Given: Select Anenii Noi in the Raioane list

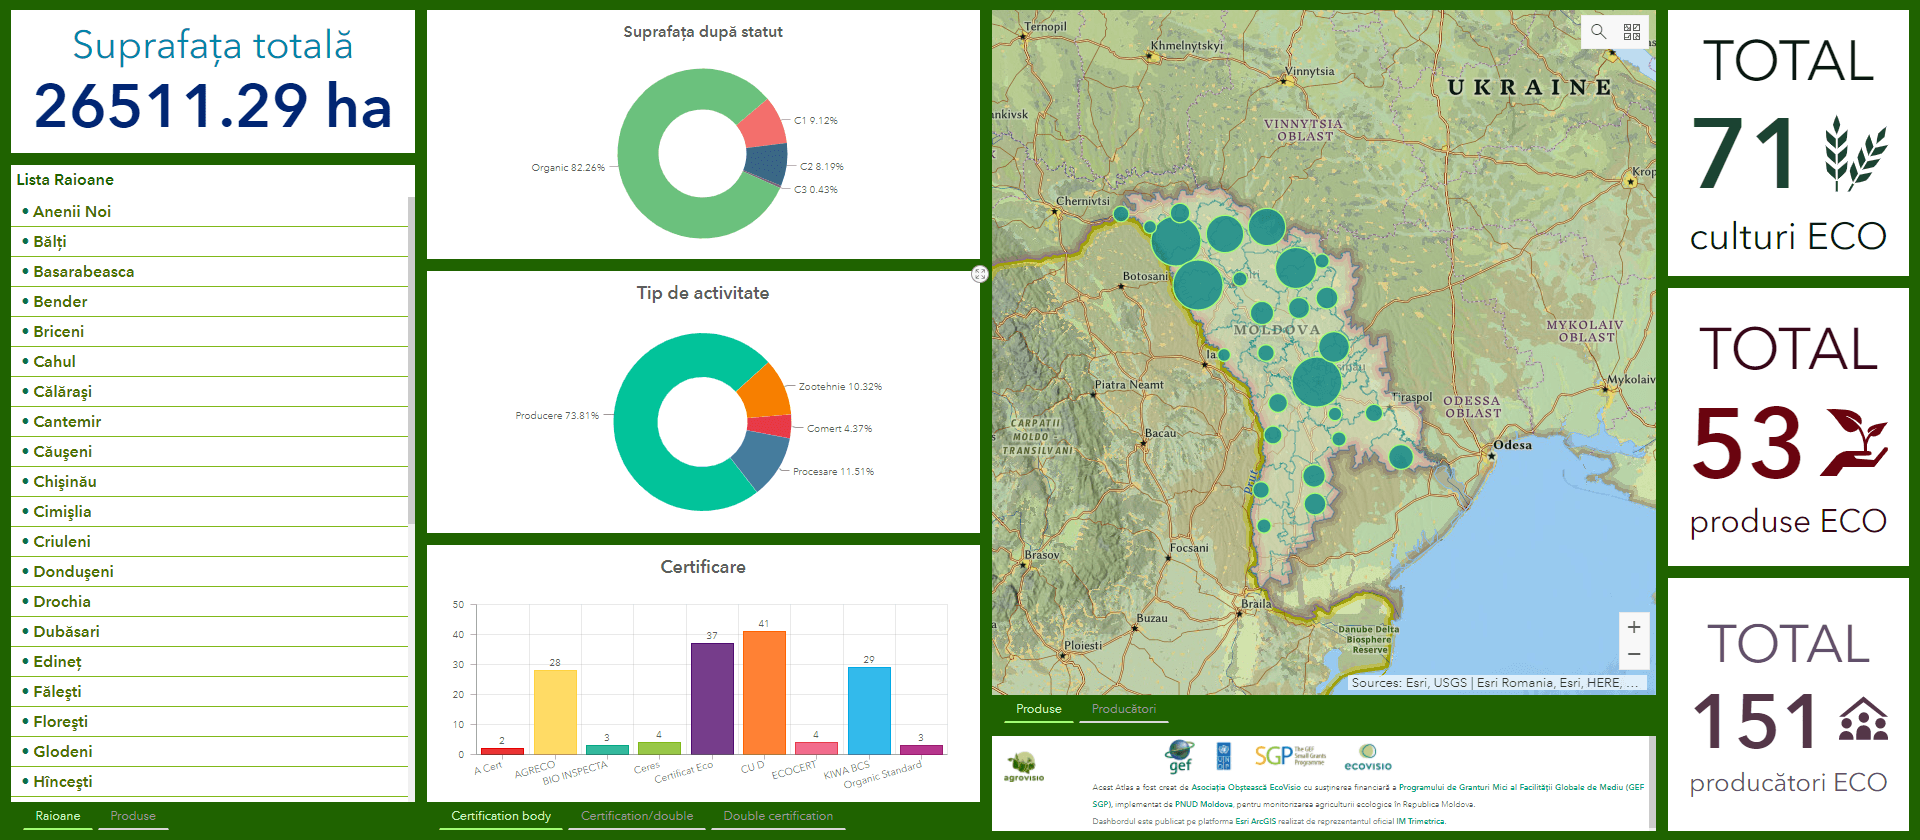Looking at the screenshot, I should tap(210, 212).
